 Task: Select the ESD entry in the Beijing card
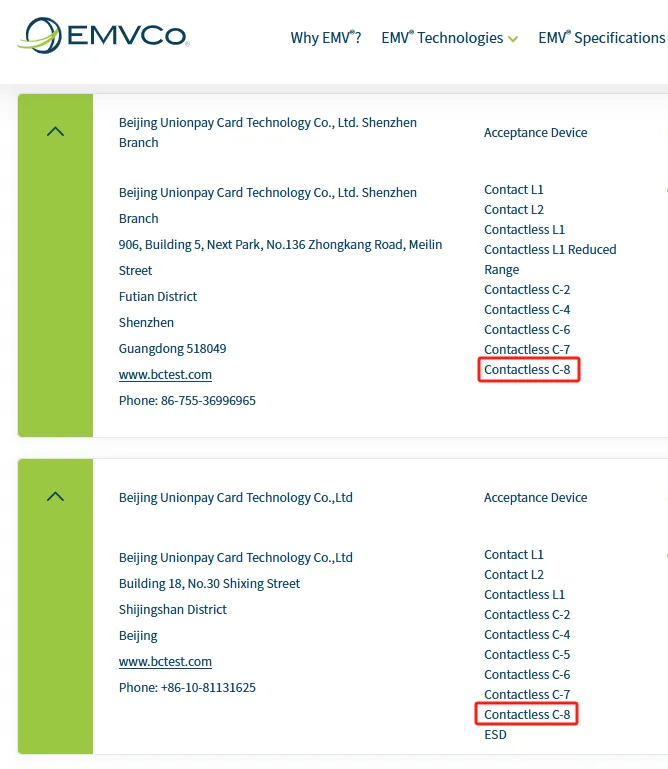point(495,735)
